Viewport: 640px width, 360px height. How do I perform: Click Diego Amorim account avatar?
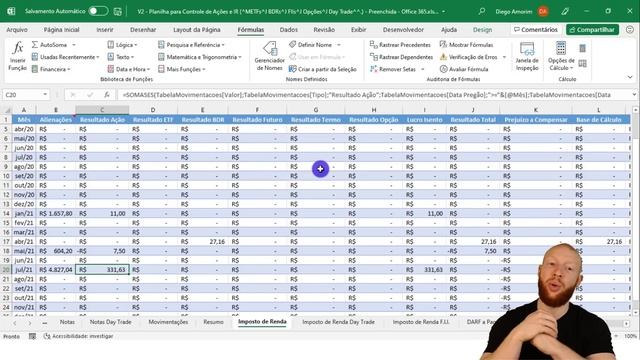coord(543,11)
